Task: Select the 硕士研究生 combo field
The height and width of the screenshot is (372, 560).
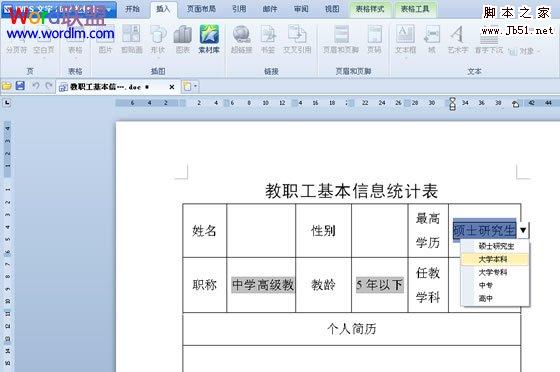Action: click(484, 230)
